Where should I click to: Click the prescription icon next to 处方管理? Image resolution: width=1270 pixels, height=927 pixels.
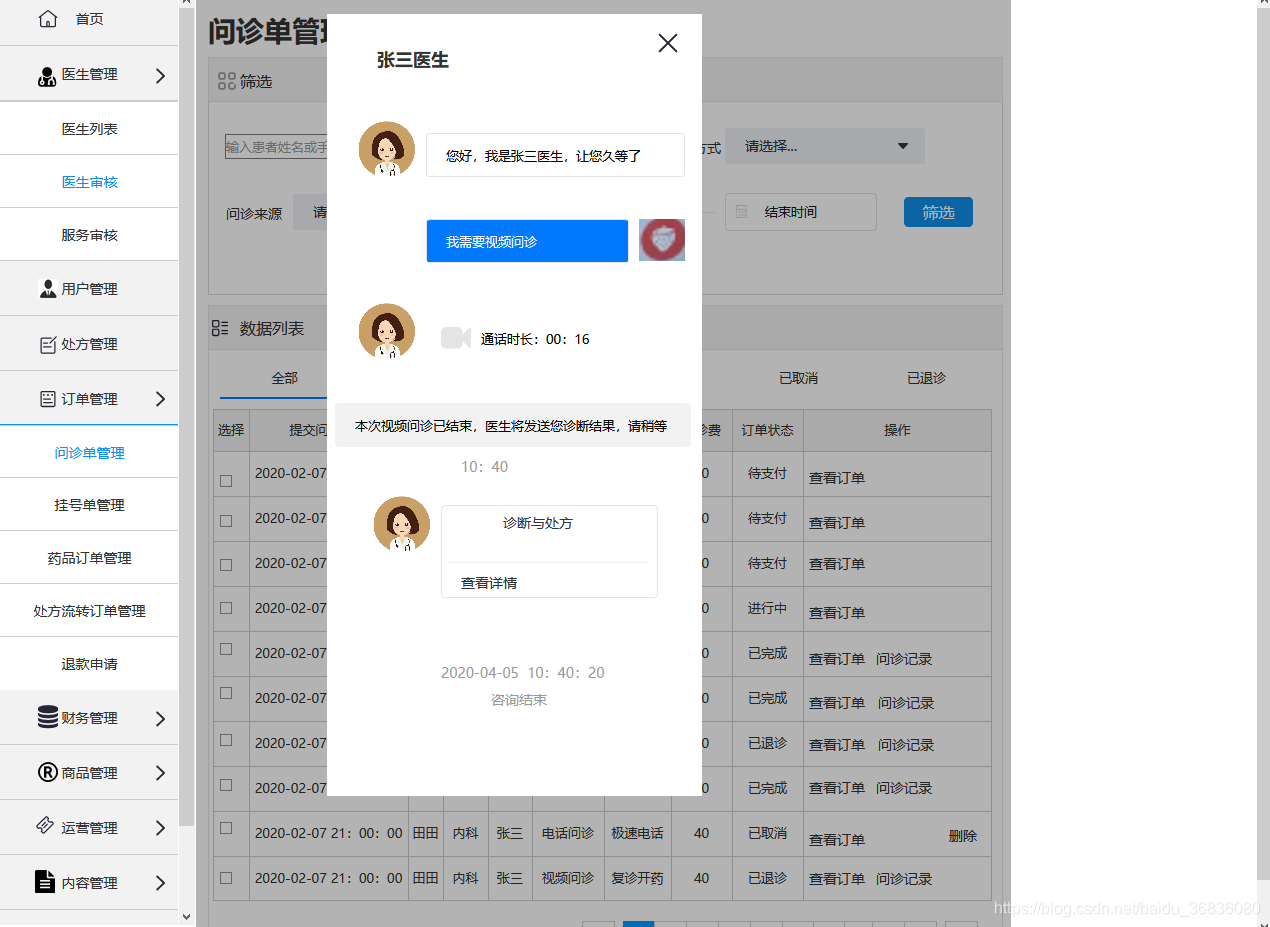pos(47,343)
